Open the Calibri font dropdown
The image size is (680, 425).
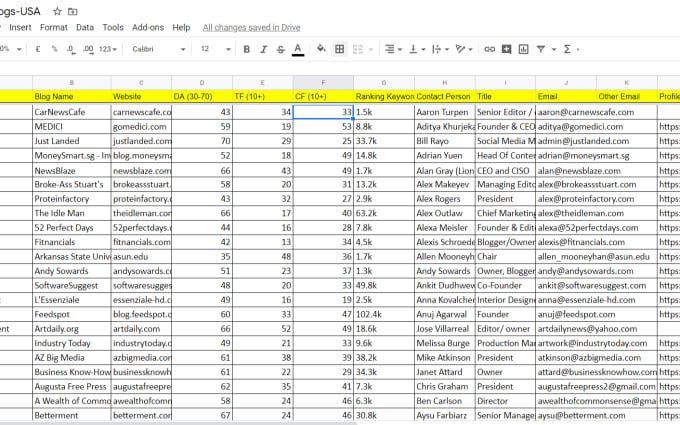click(x=158, y=49)
